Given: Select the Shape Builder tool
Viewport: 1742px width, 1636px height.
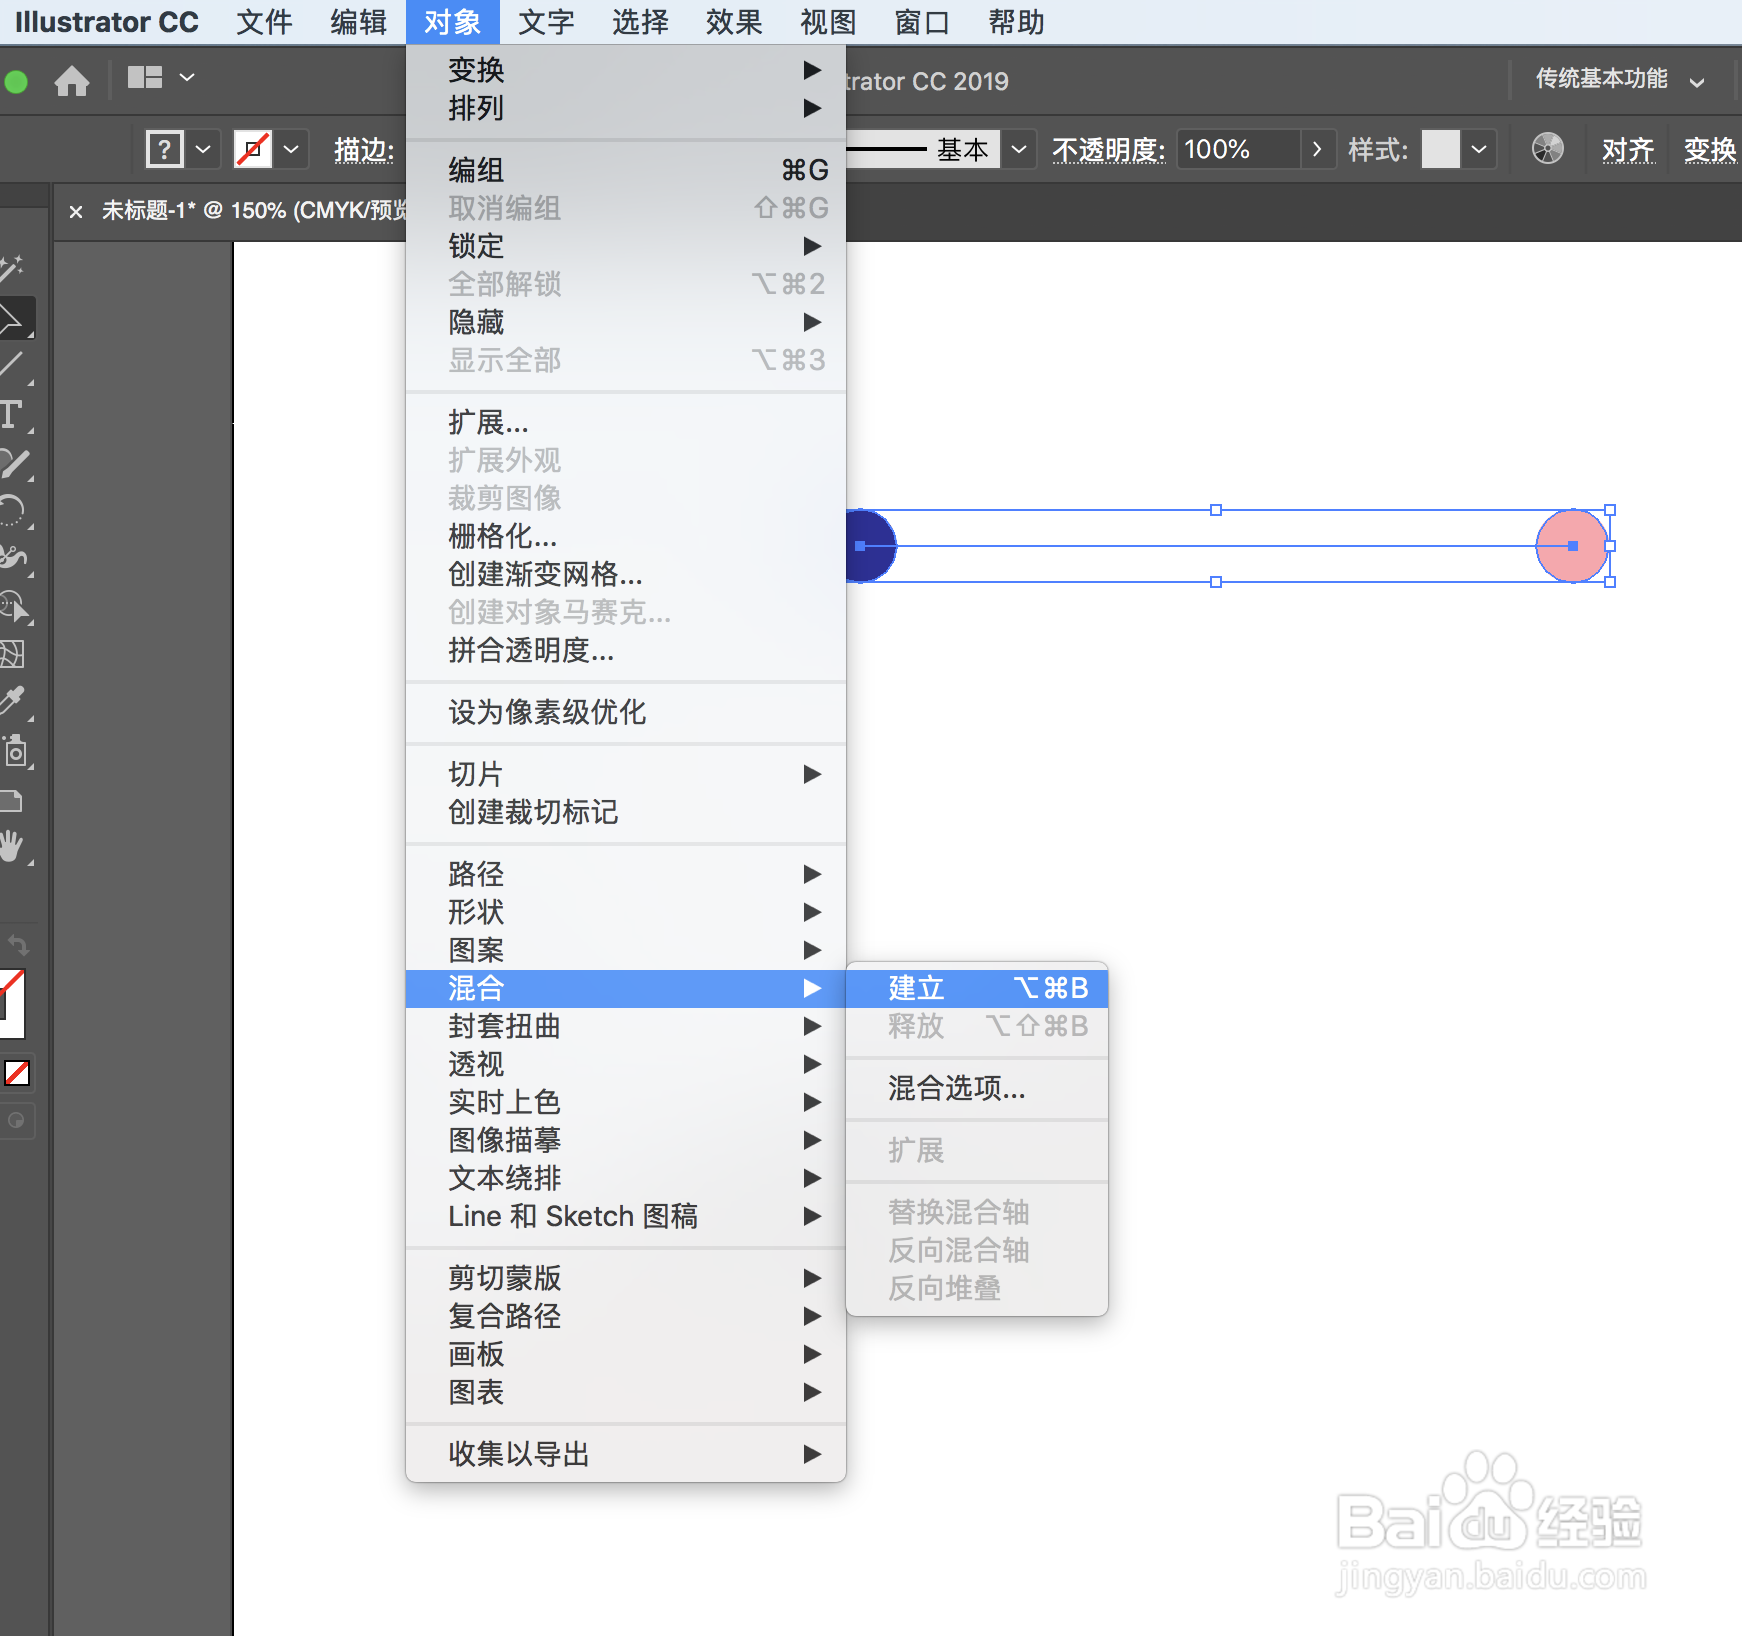Looking at the screenshot, I should coord(14,606).
